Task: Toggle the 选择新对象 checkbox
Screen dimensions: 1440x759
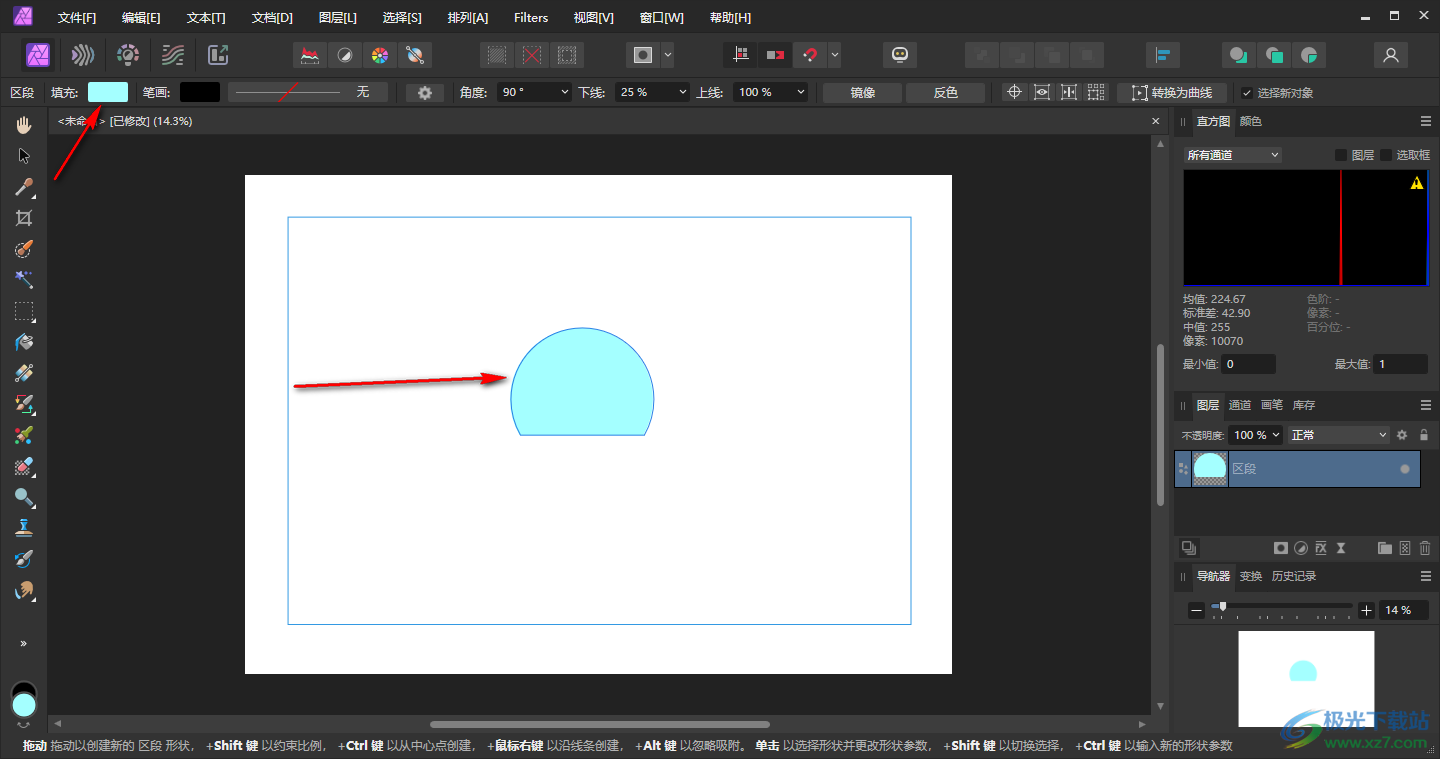Action: pyautogui.click(x=1247, y=93)
